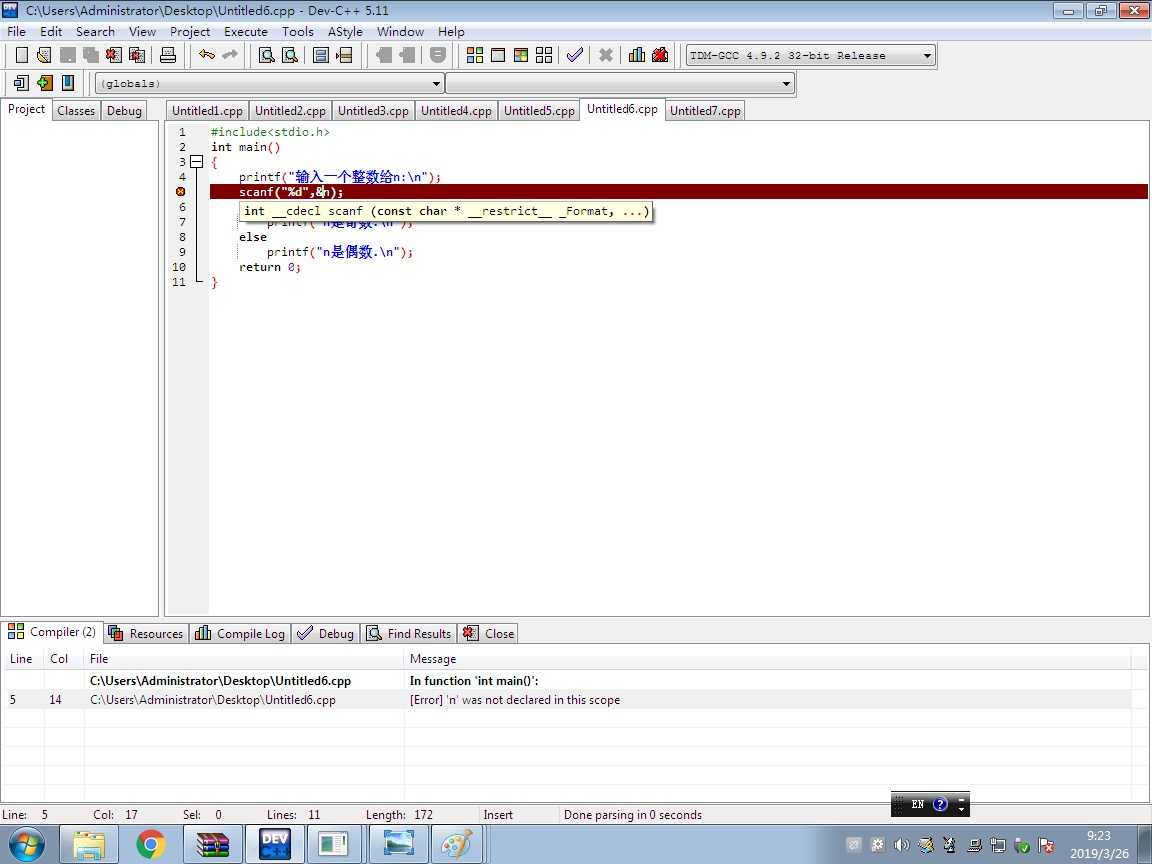Select the Classes side panel tab

pos(76,111)
